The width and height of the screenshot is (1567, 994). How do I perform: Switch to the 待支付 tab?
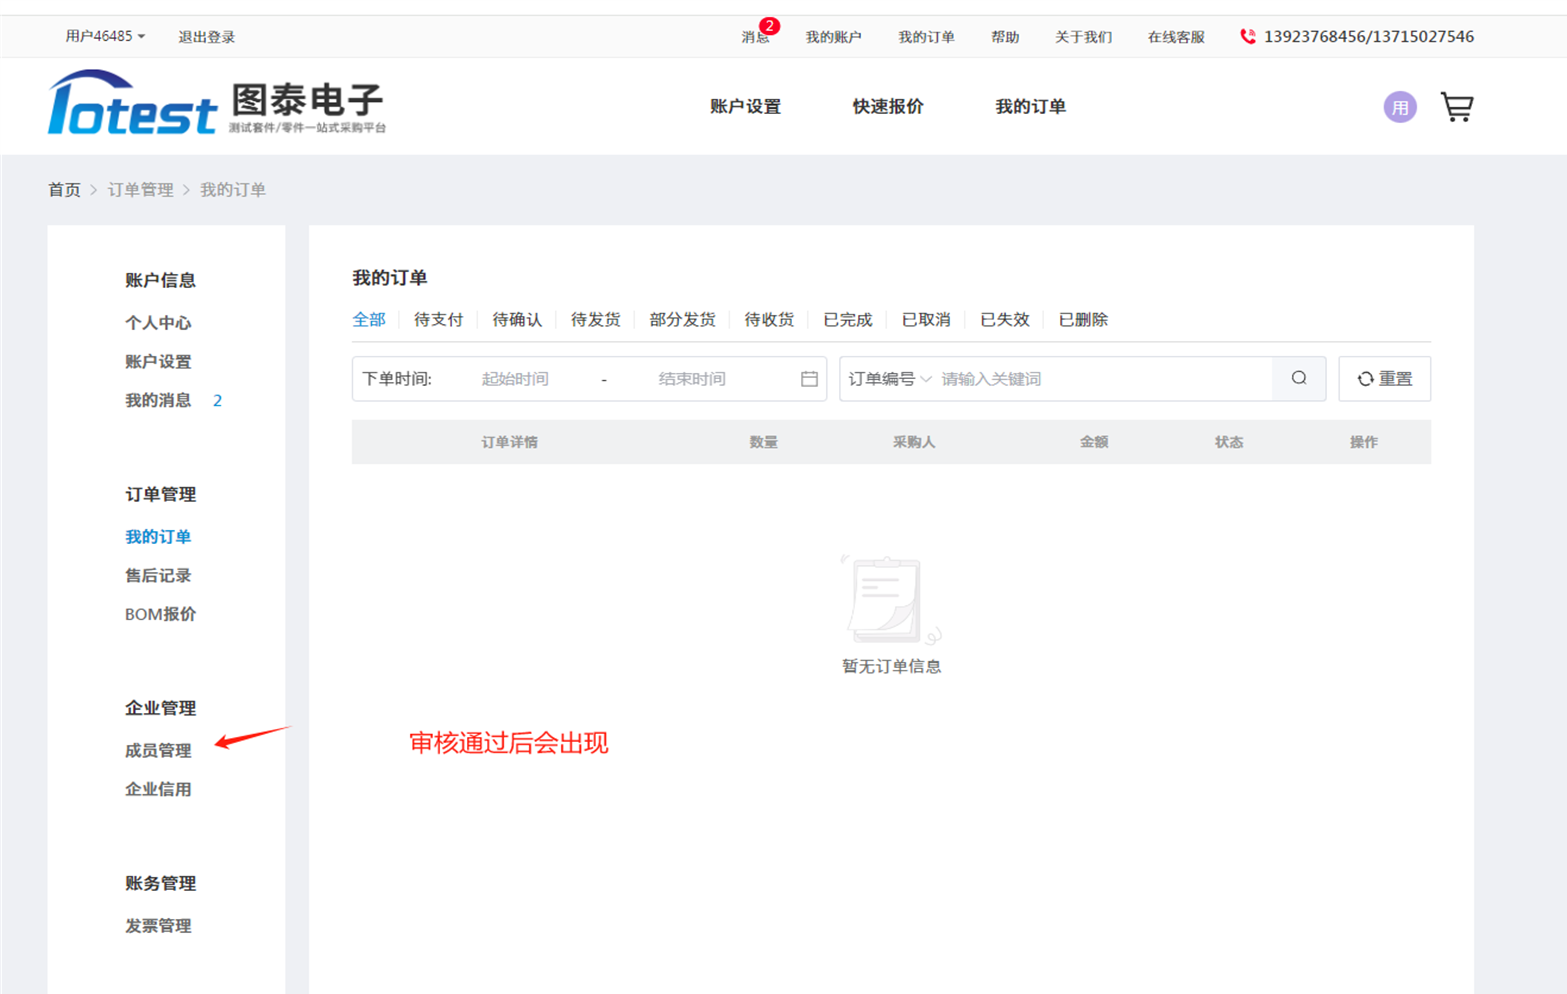tap(438, 320)
